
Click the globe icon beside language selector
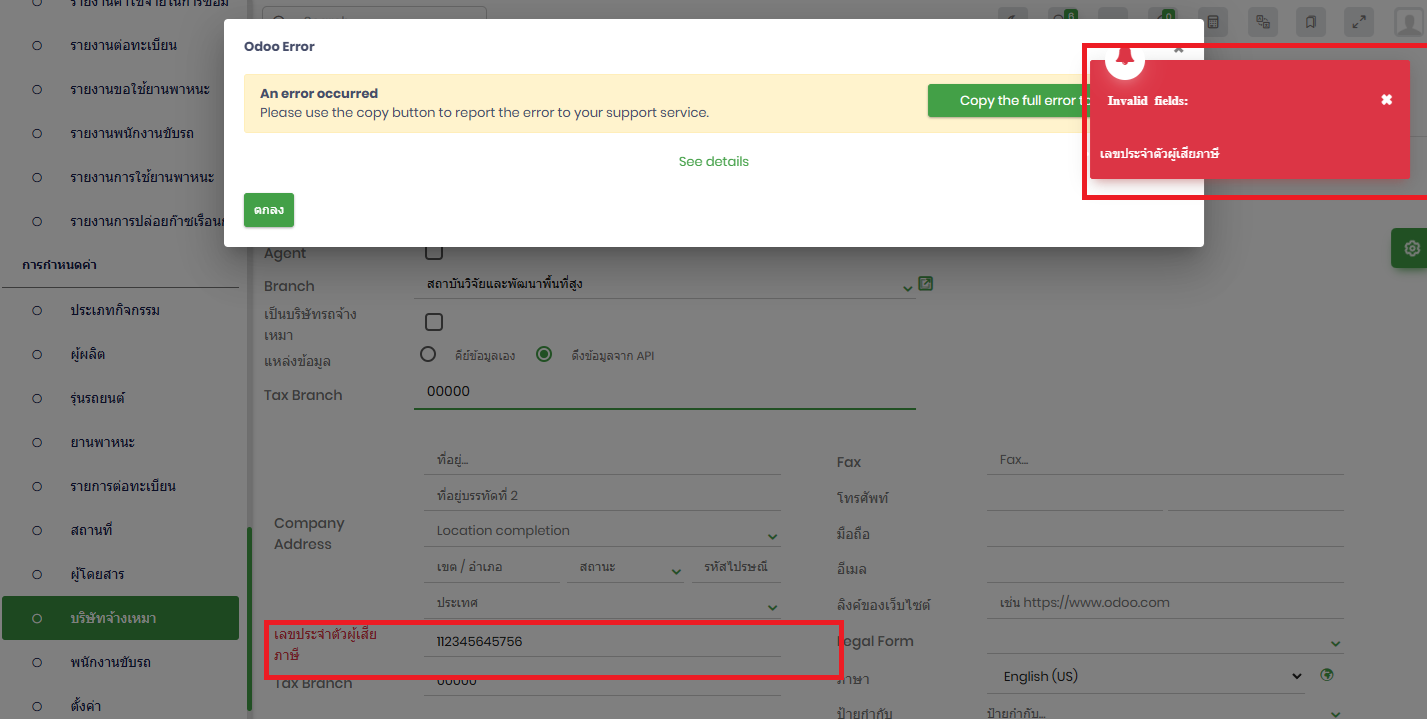(x=1327, y=675)
